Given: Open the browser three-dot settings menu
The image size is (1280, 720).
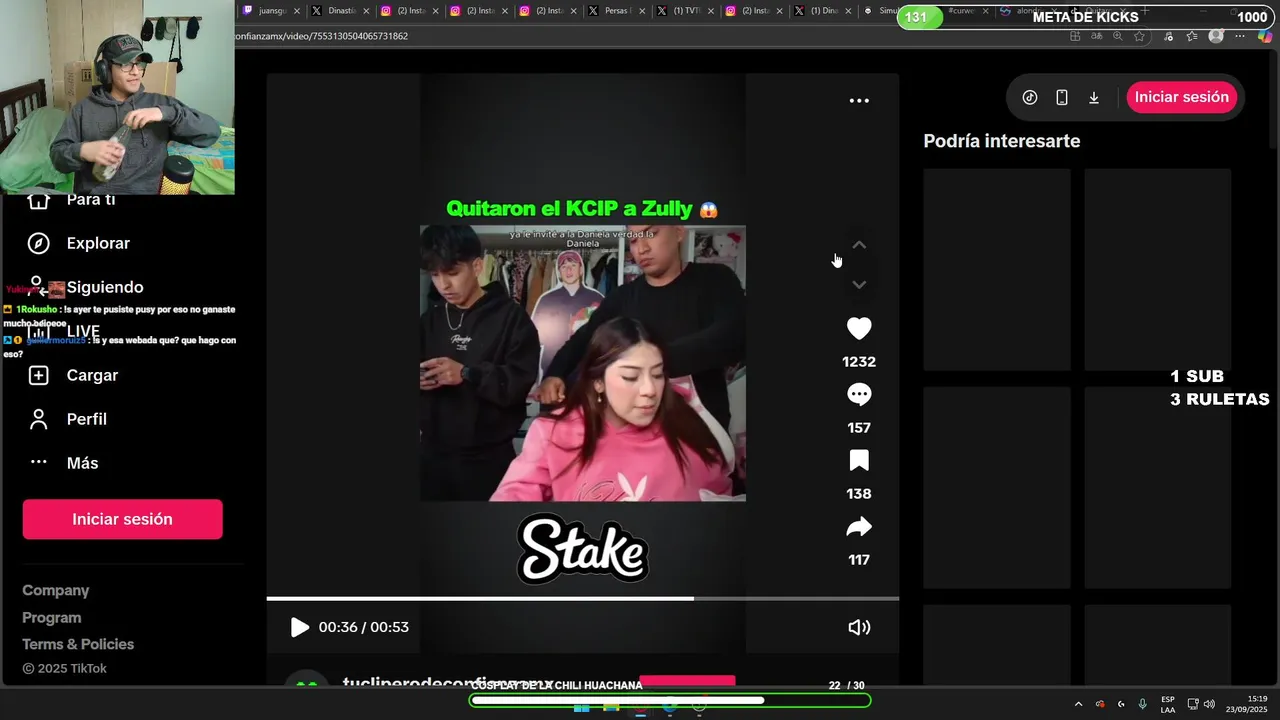Looking at the screenshot, I should pyautogui.click(x=1240, y=36).
